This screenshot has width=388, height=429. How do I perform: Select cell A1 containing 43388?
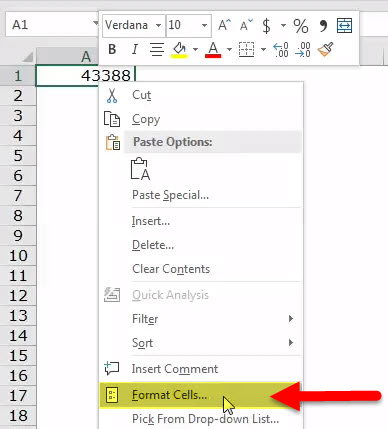point(85,76)
